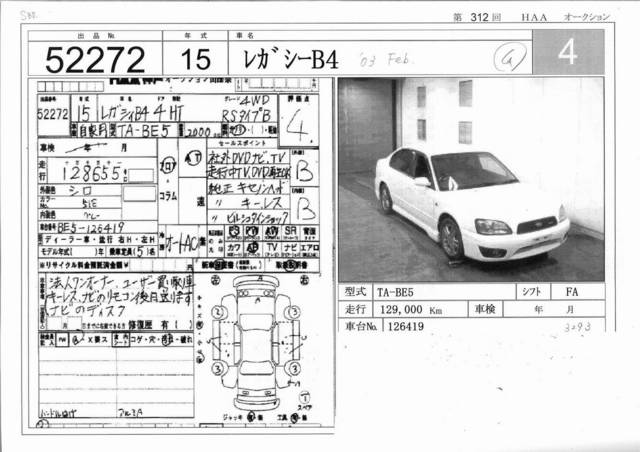Click the リサイクル料金 deposit label
640x452 pixels.
click(84, 265)
